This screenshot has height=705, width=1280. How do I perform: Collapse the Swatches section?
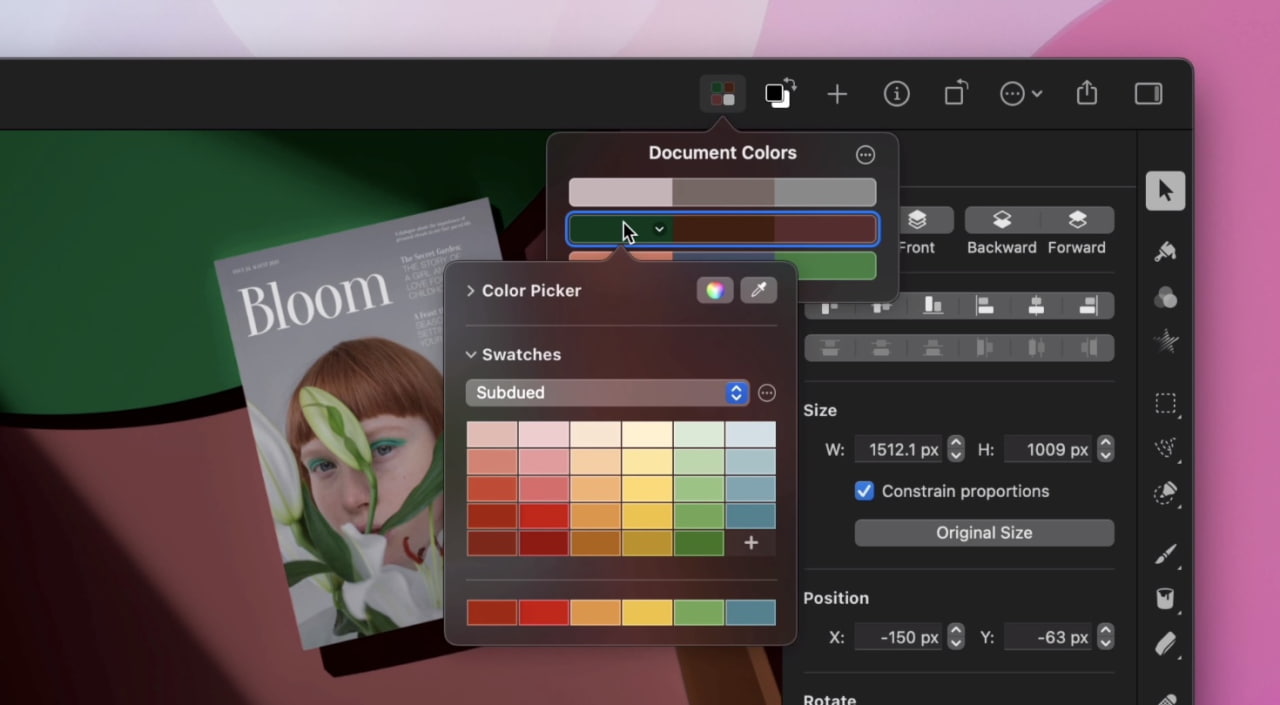point(470,354)
